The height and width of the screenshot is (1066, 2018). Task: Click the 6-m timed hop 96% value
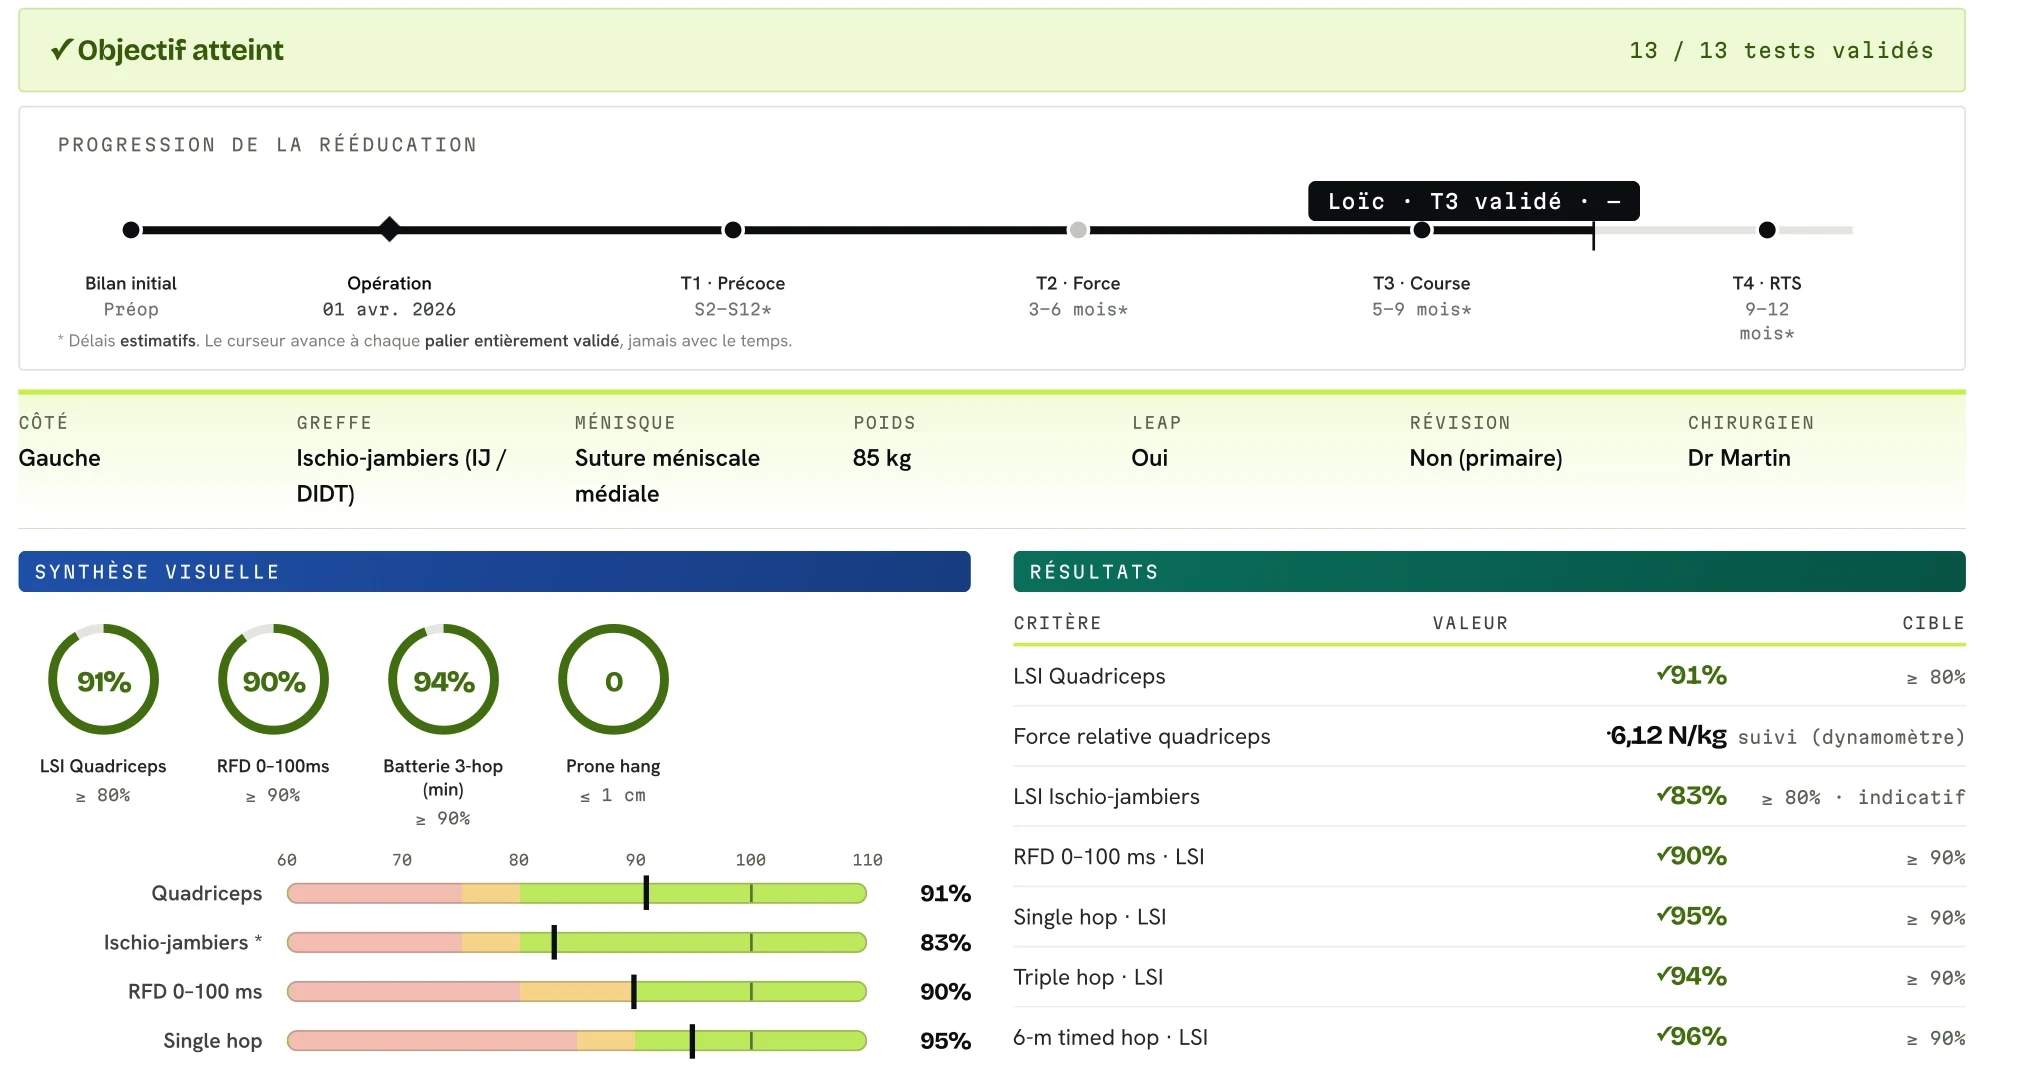(x=1691, y=1036)
